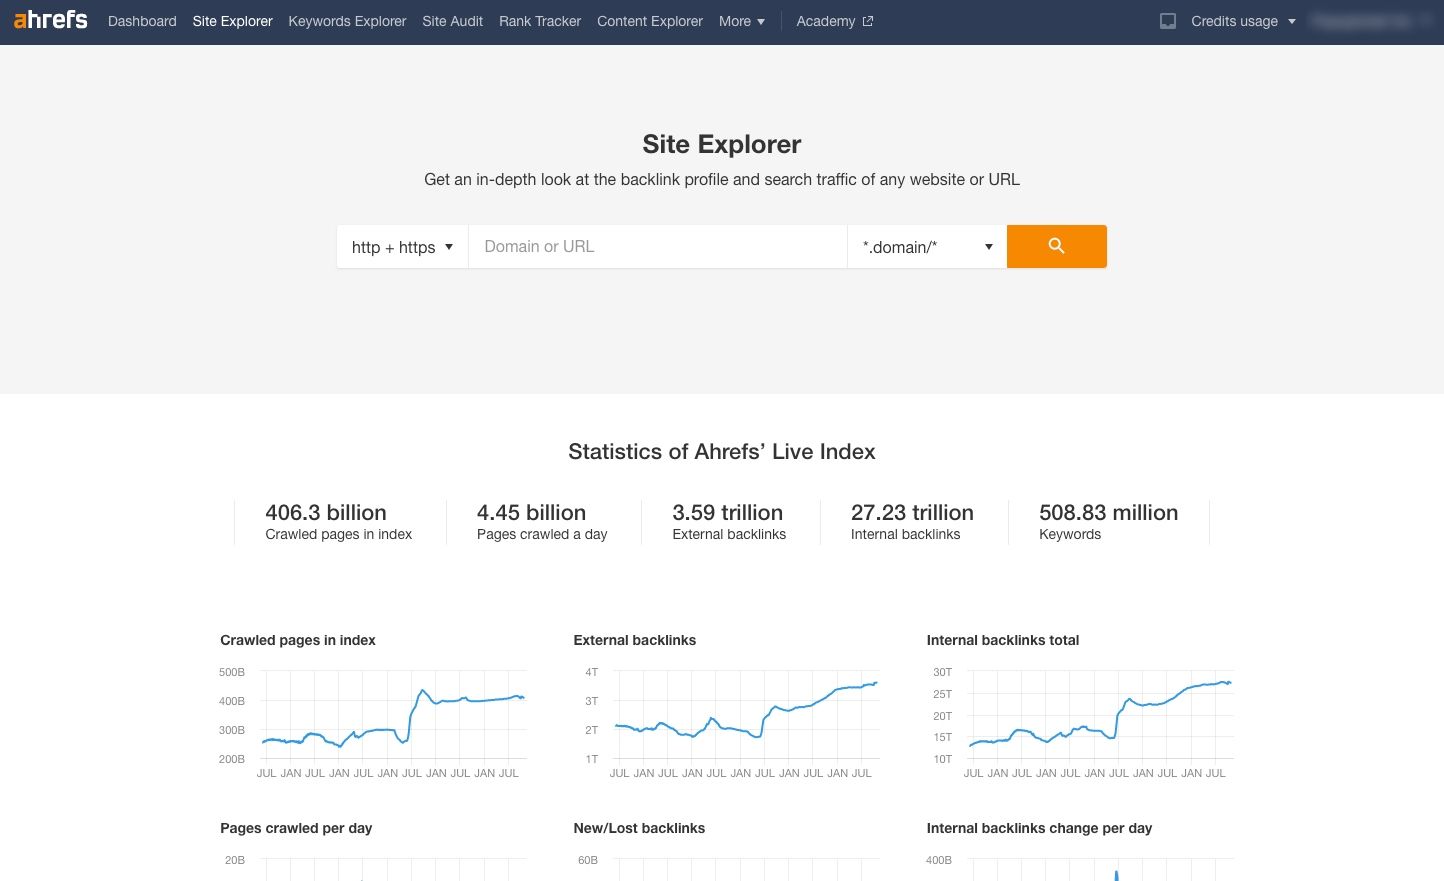This screenshot has width=1444, height=881.
Task: Go to Keywords Explorer
Action: [347, 21]
